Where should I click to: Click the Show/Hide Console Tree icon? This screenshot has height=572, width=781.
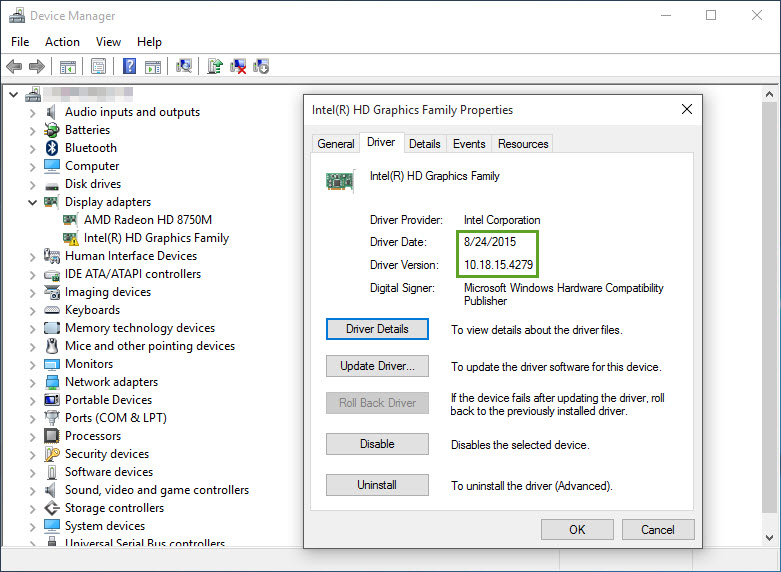coord(68,66)
